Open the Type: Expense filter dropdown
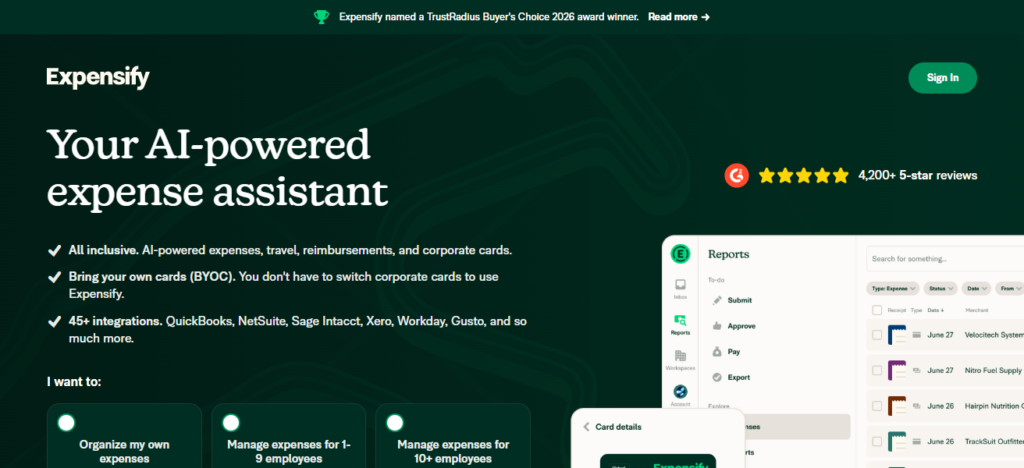This screenshot has height=468, width=1024. (x=893, y=288)
